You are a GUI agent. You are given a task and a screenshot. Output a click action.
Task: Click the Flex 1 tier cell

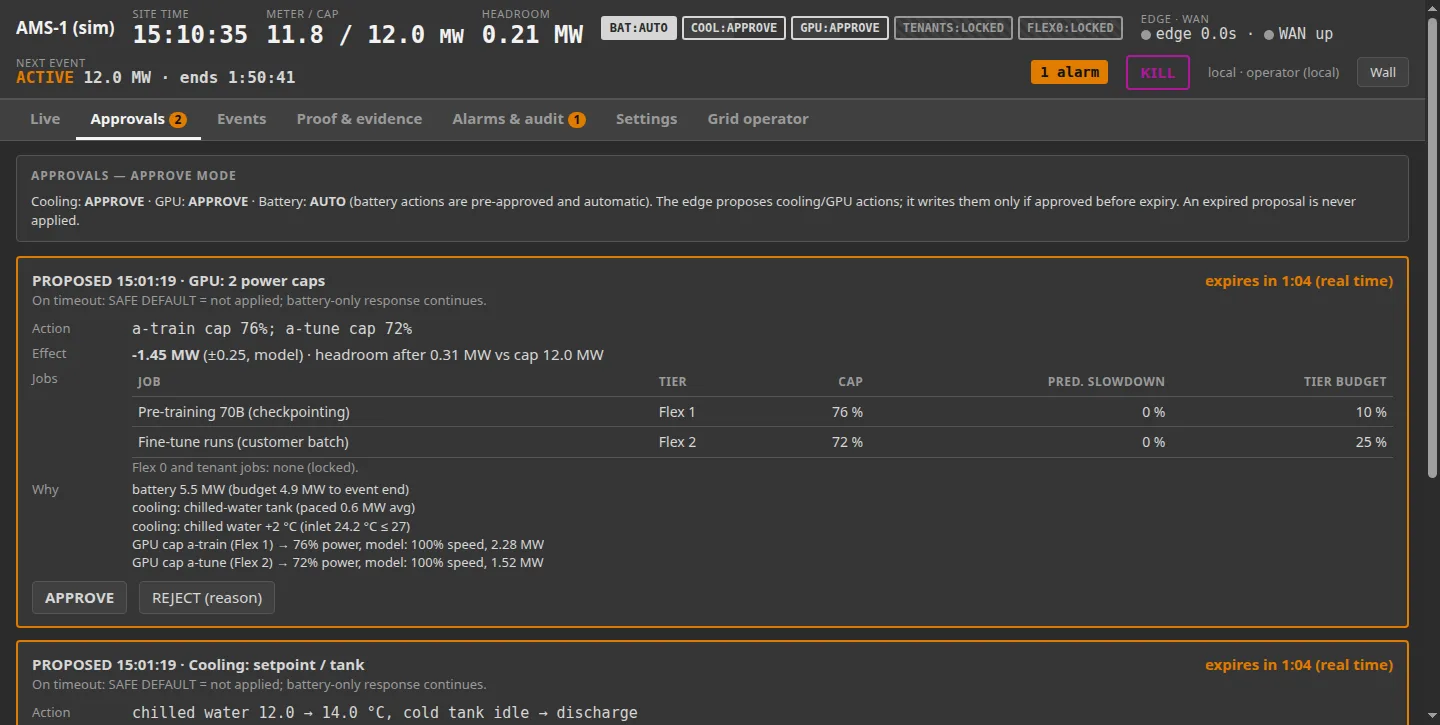(x=677, y=412)
